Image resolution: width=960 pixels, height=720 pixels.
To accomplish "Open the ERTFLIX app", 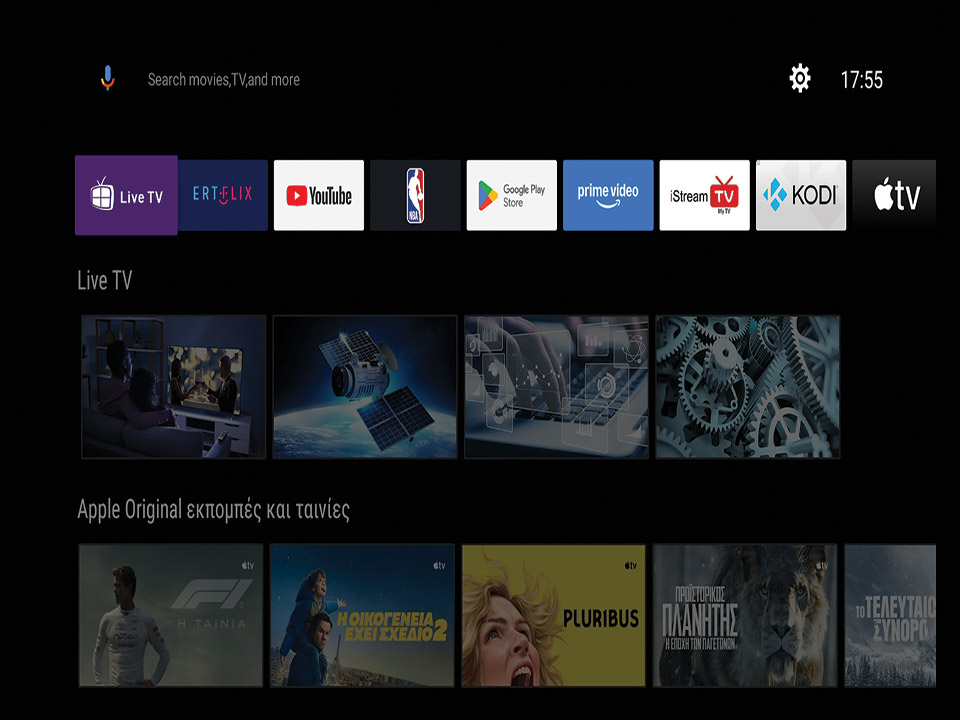I will coord(223,195).
